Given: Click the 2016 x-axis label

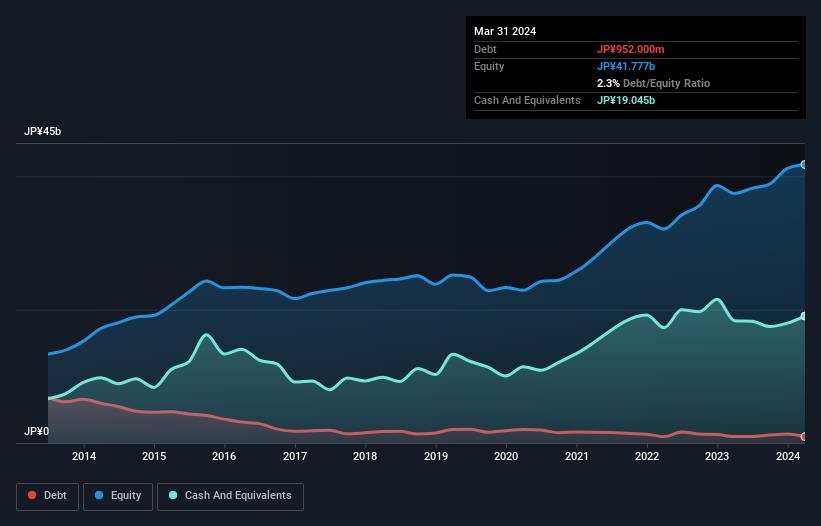Looking at the screenshot, I should coord(224,456).
